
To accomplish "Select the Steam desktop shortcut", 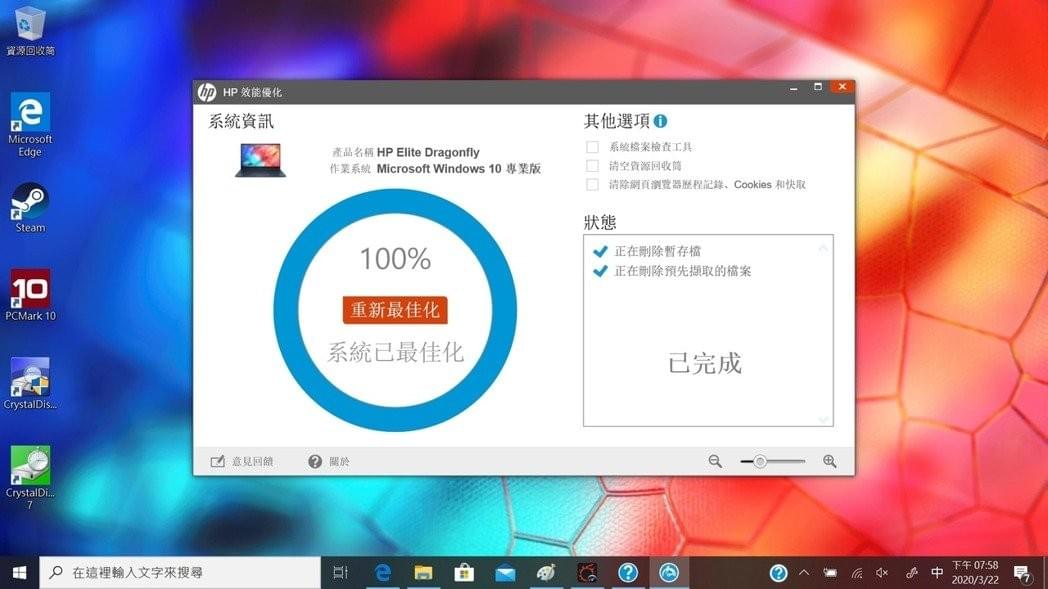I will (30, 208).
